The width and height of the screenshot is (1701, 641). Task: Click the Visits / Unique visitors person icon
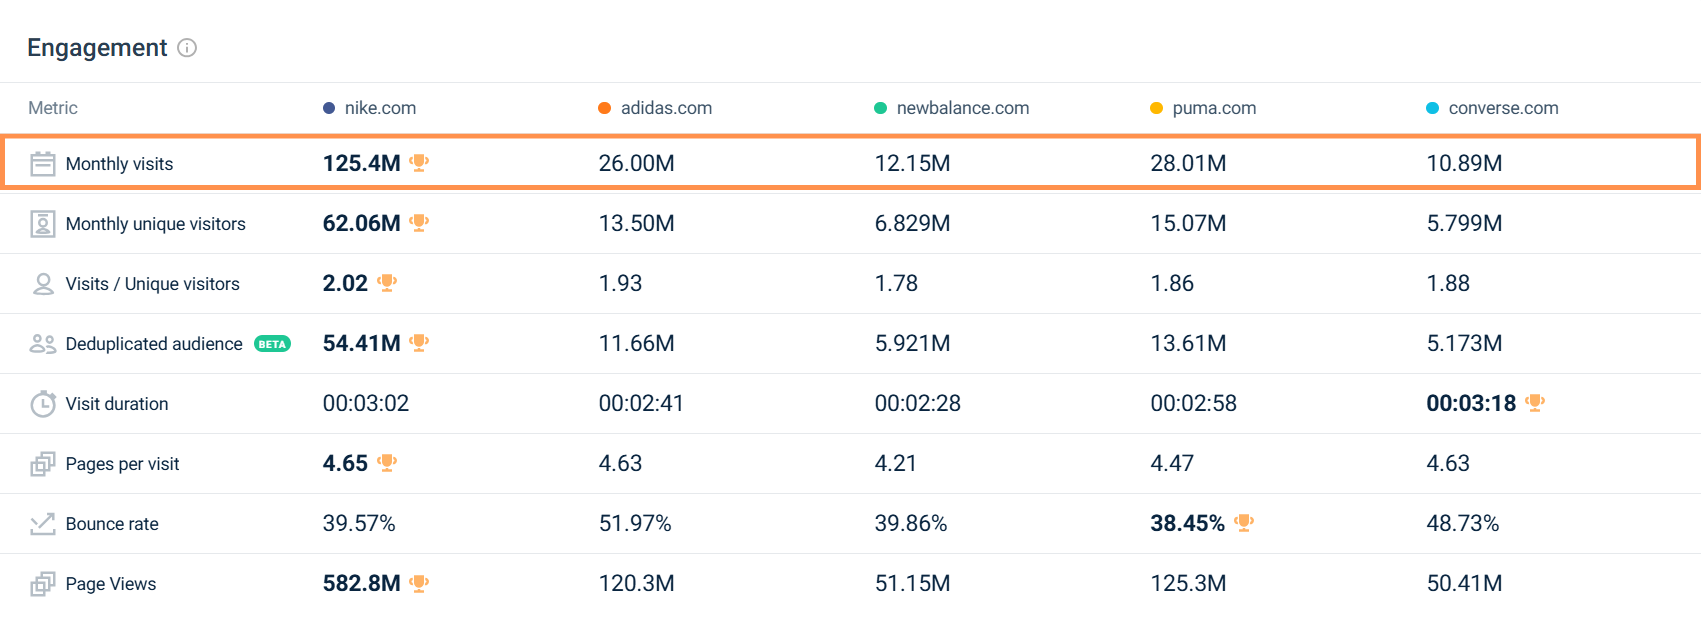coord(43,284)
